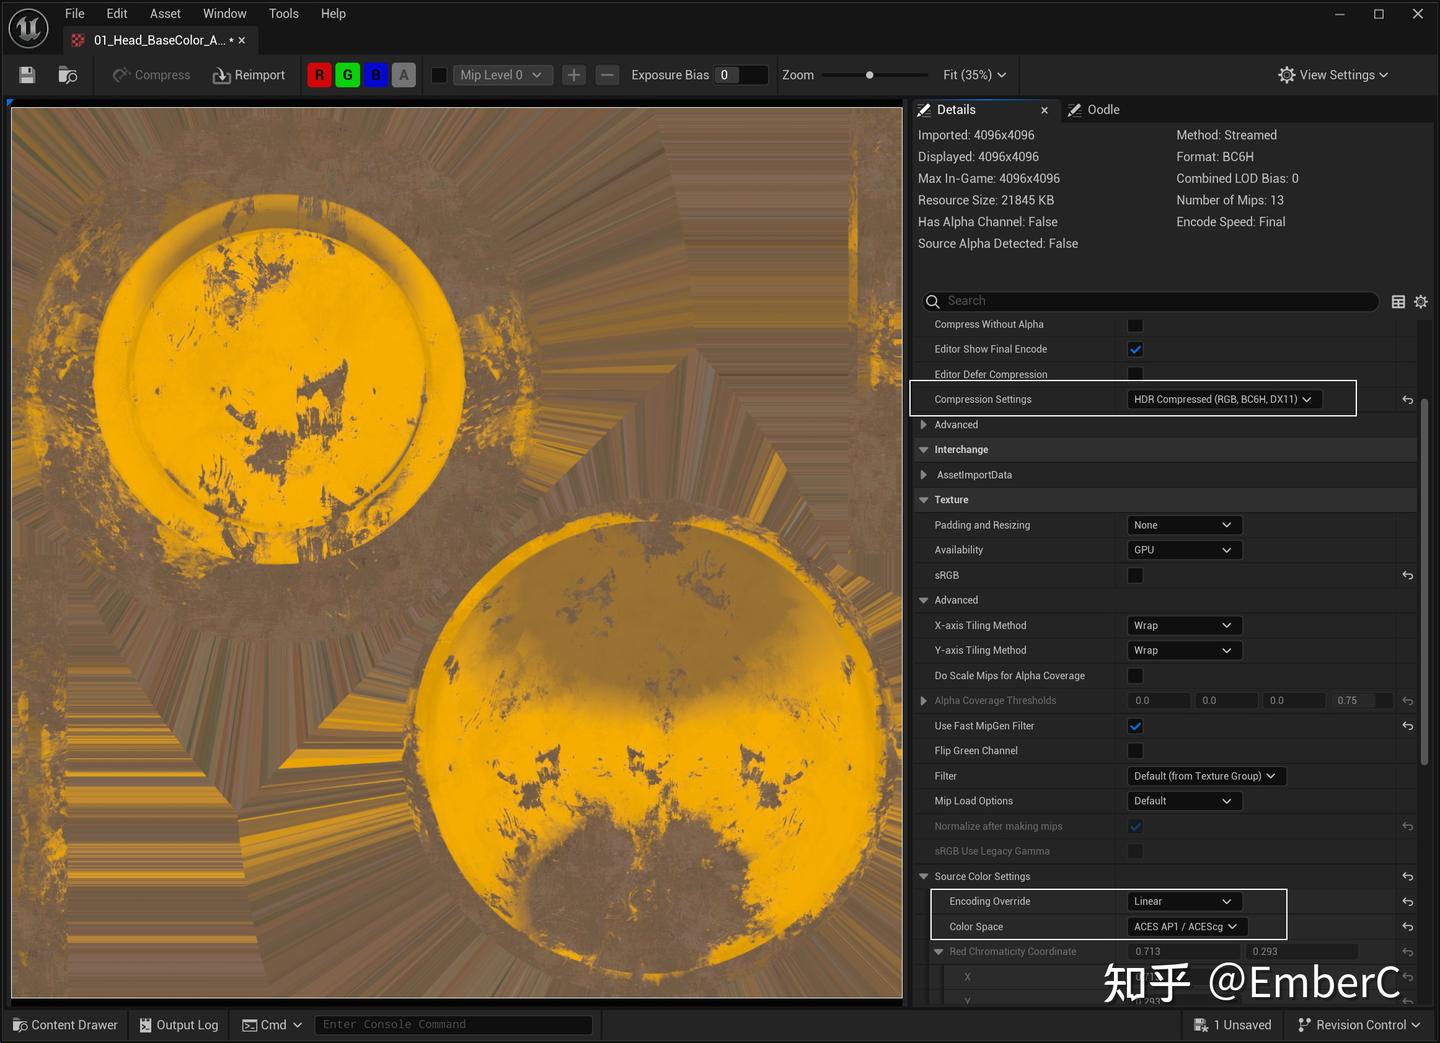Click the Exposure Bias value field

coord(740,75)
